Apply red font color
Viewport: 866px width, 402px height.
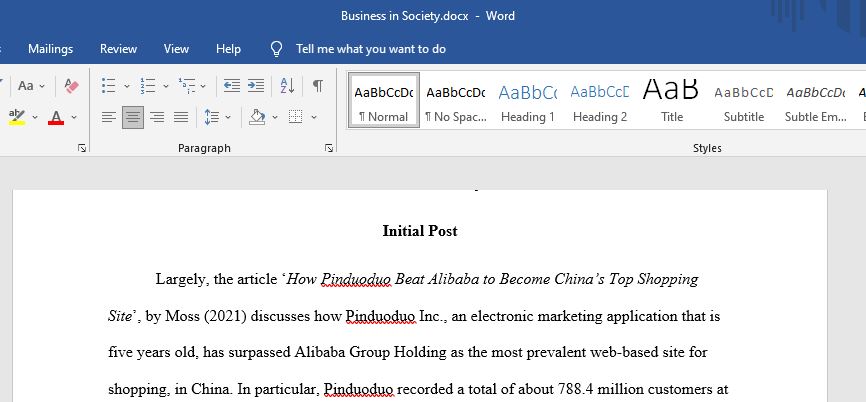click(56, 117)
